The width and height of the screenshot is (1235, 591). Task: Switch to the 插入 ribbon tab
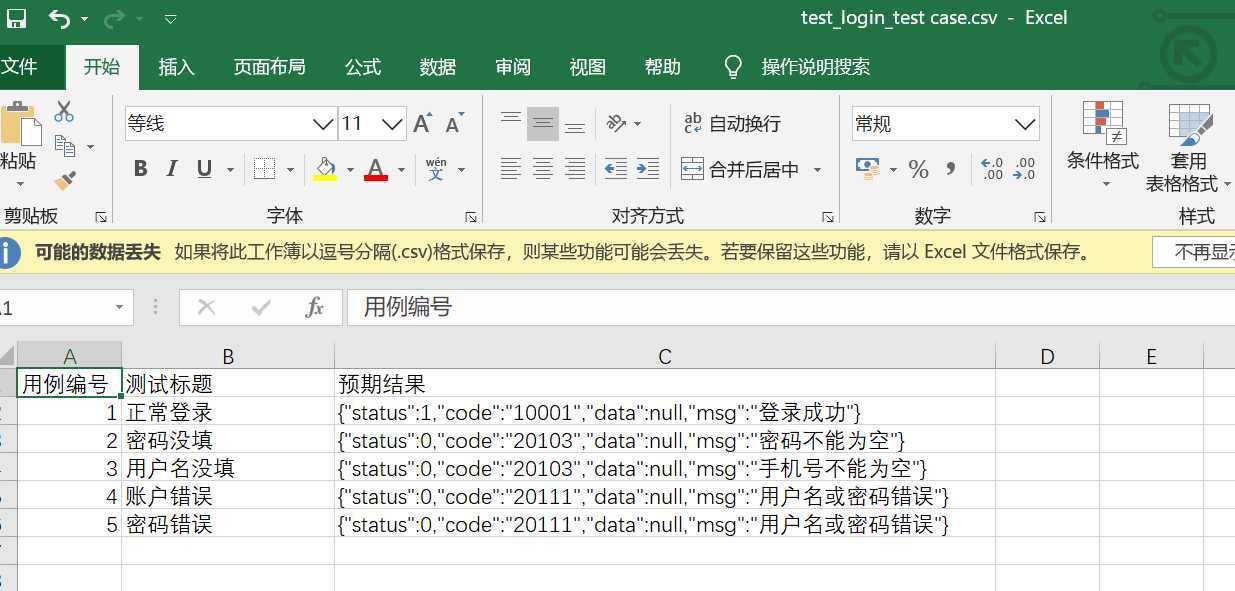176,67
